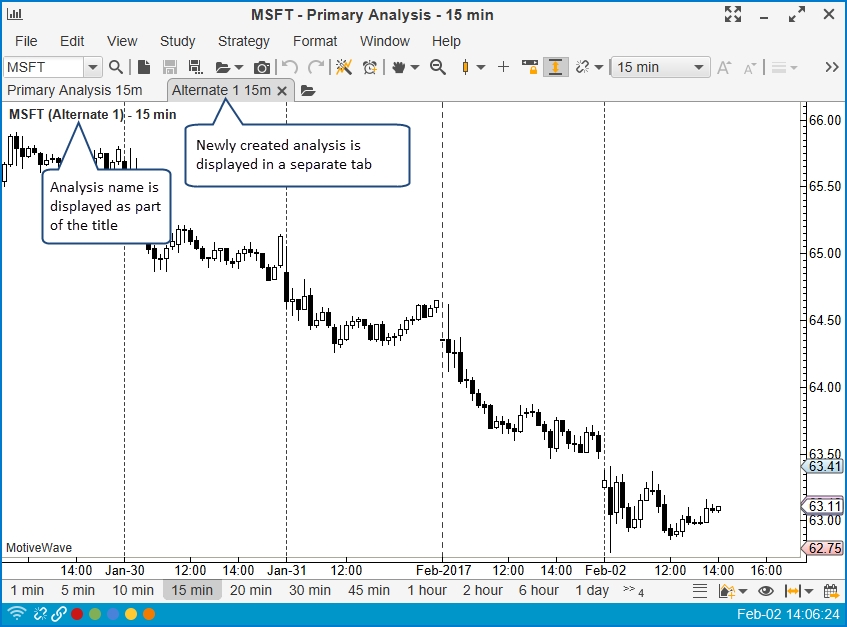
Task: Open dropdown arrow next to open folder icon
Action: 239,68
